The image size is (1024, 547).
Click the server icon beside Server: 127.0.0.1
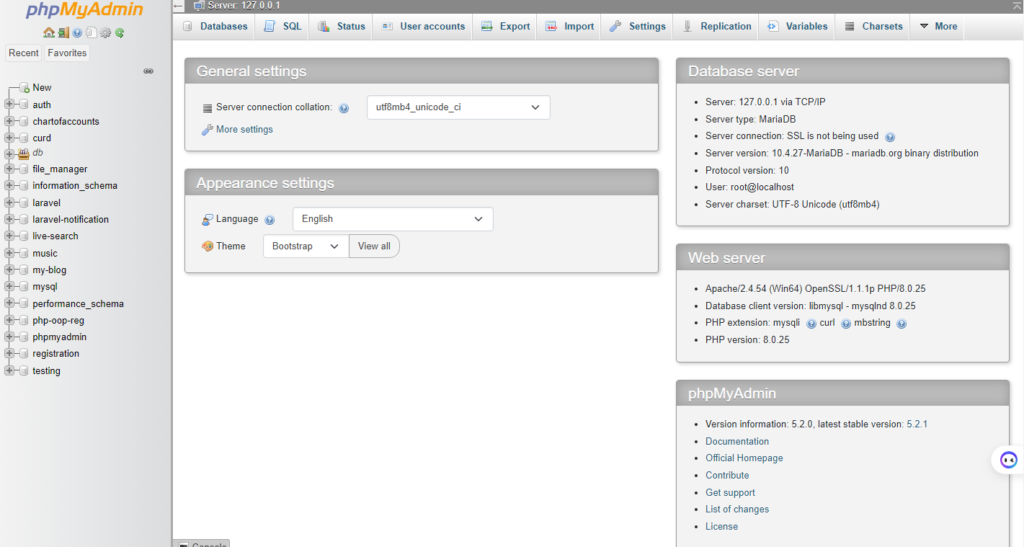click(199, 6)
